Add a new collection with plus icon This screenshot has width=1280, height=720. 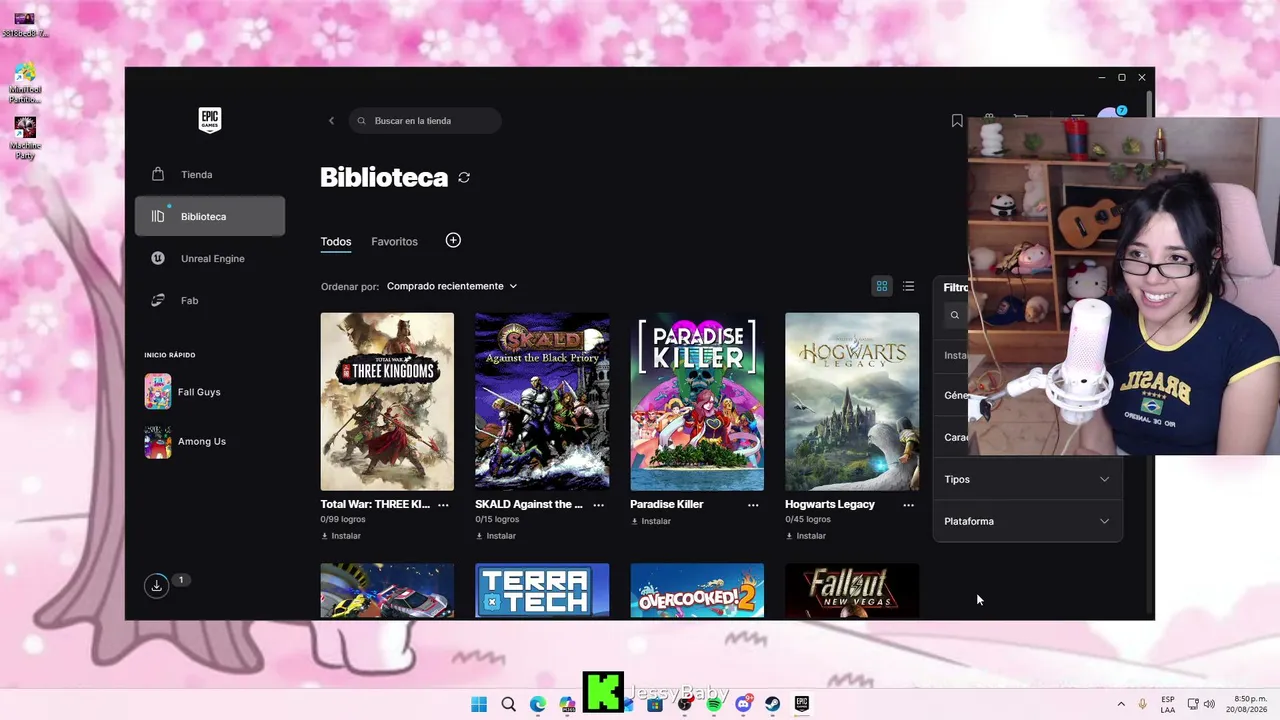453,240
